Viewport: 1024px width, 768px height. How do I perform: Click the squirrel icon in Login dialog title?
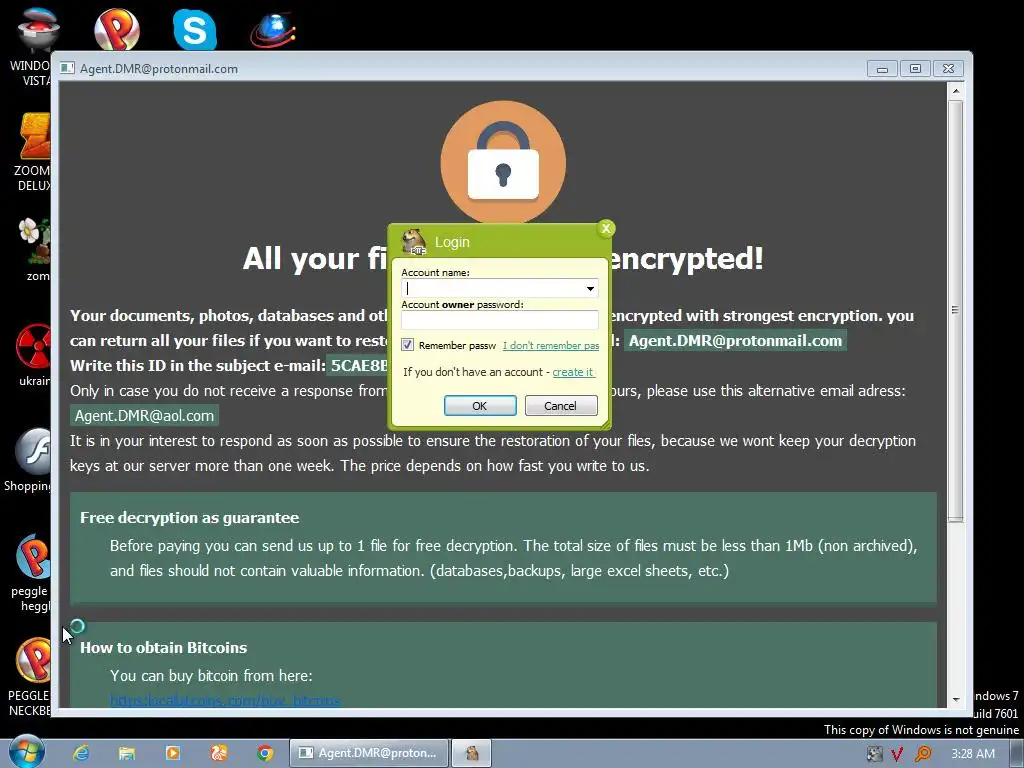[413, 242]
